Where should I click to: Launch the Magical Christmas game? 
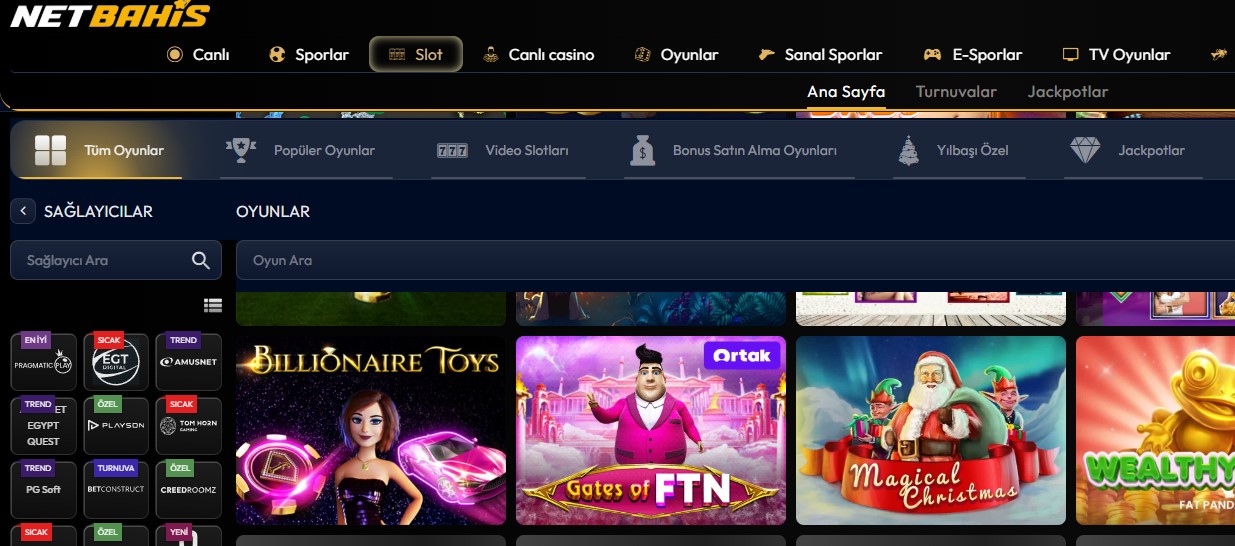click(x=931, y=430)
